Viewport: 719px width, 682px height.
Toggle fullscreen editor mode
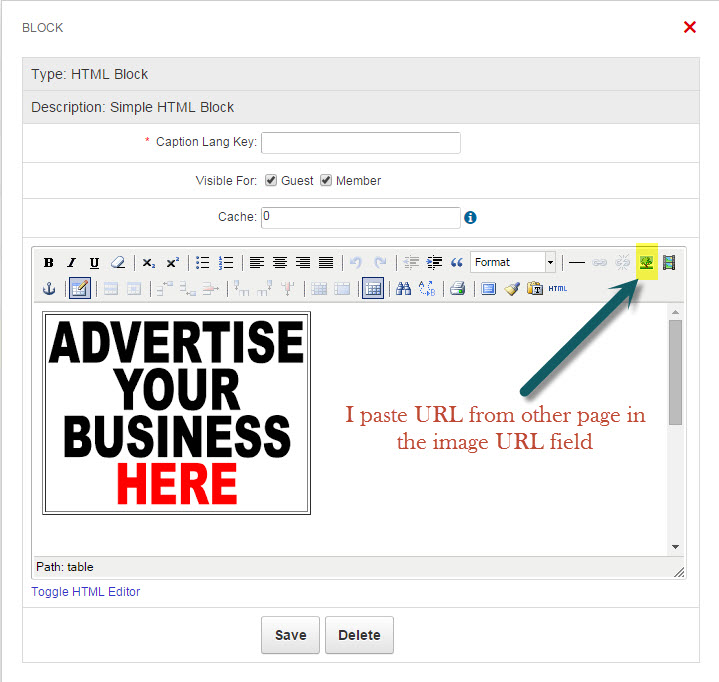pyautogui.click(x=489, y=288)
